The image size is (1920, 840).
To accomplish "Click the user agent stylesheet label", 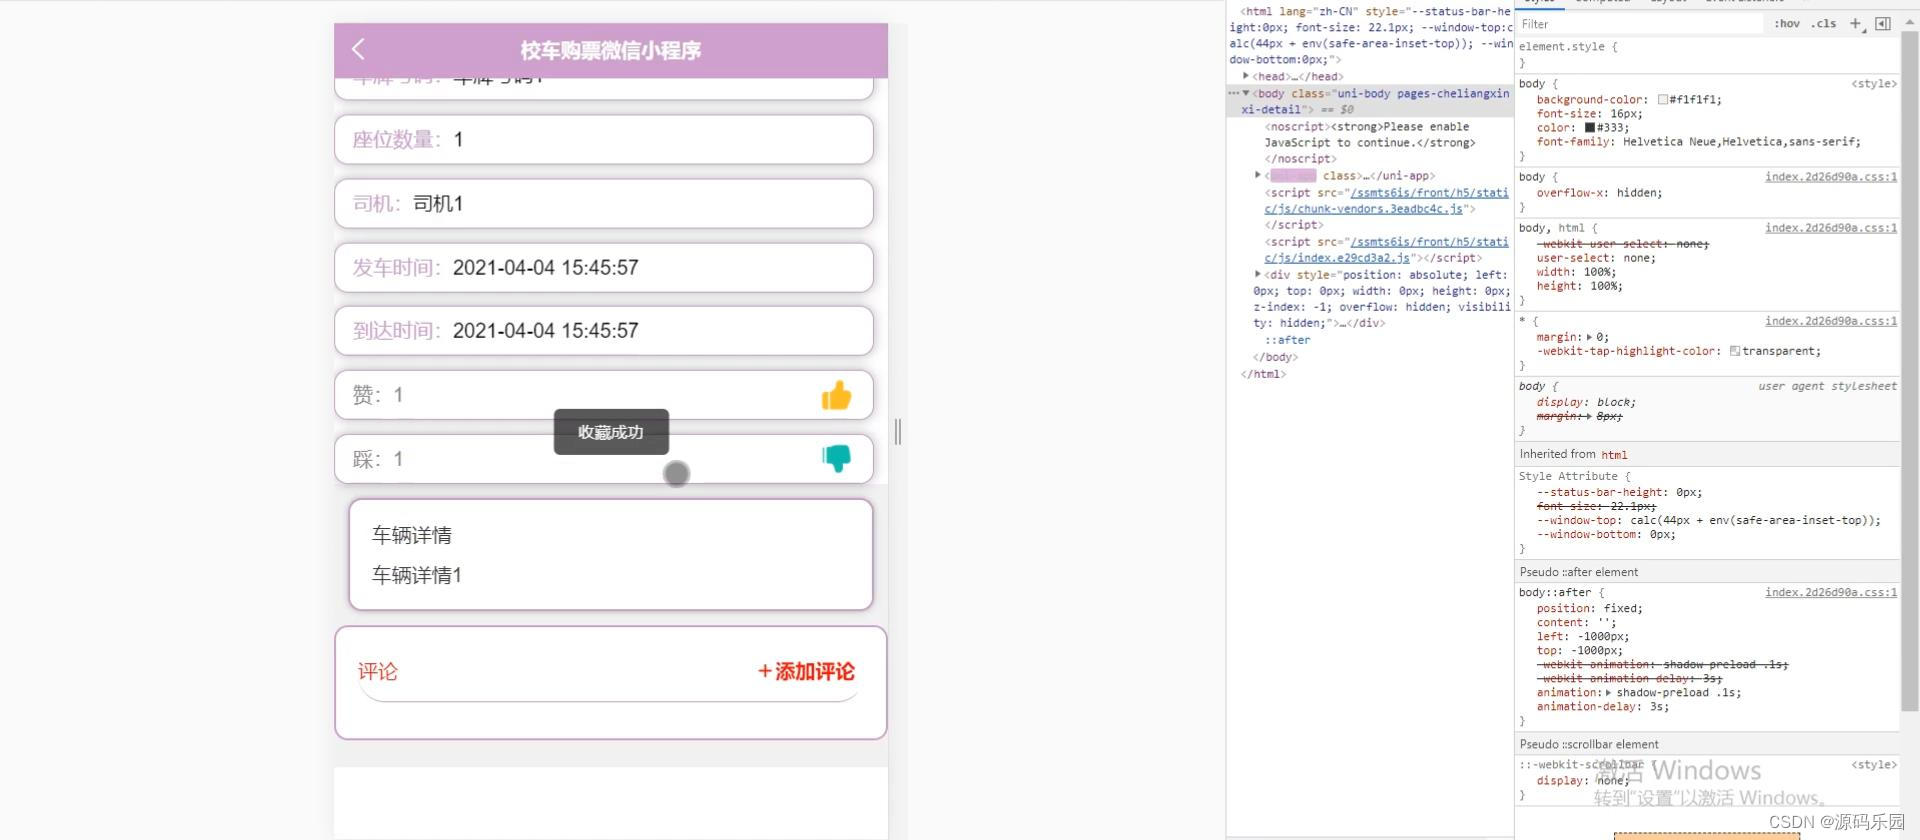I will pyautogui.click(x=1827, y=386).
